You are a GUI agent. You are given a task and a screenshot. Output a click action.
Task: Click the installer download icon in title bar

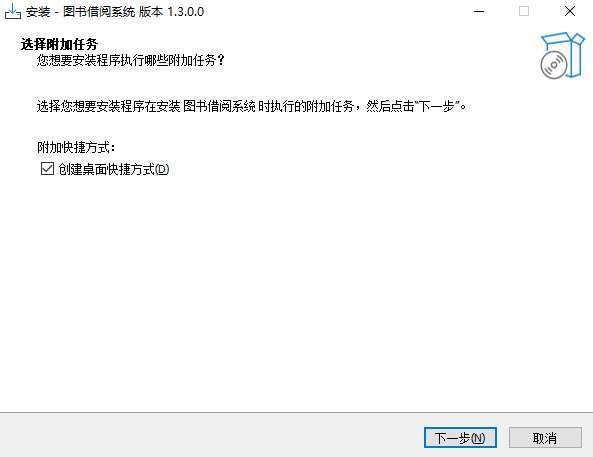[12, 11]
